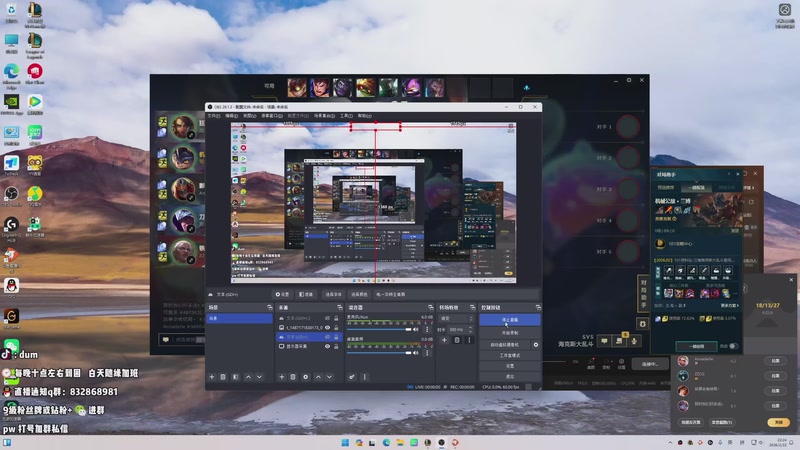800x450 pixels.
Task: Move selected scene up with arrow
Action: [248, 377]
